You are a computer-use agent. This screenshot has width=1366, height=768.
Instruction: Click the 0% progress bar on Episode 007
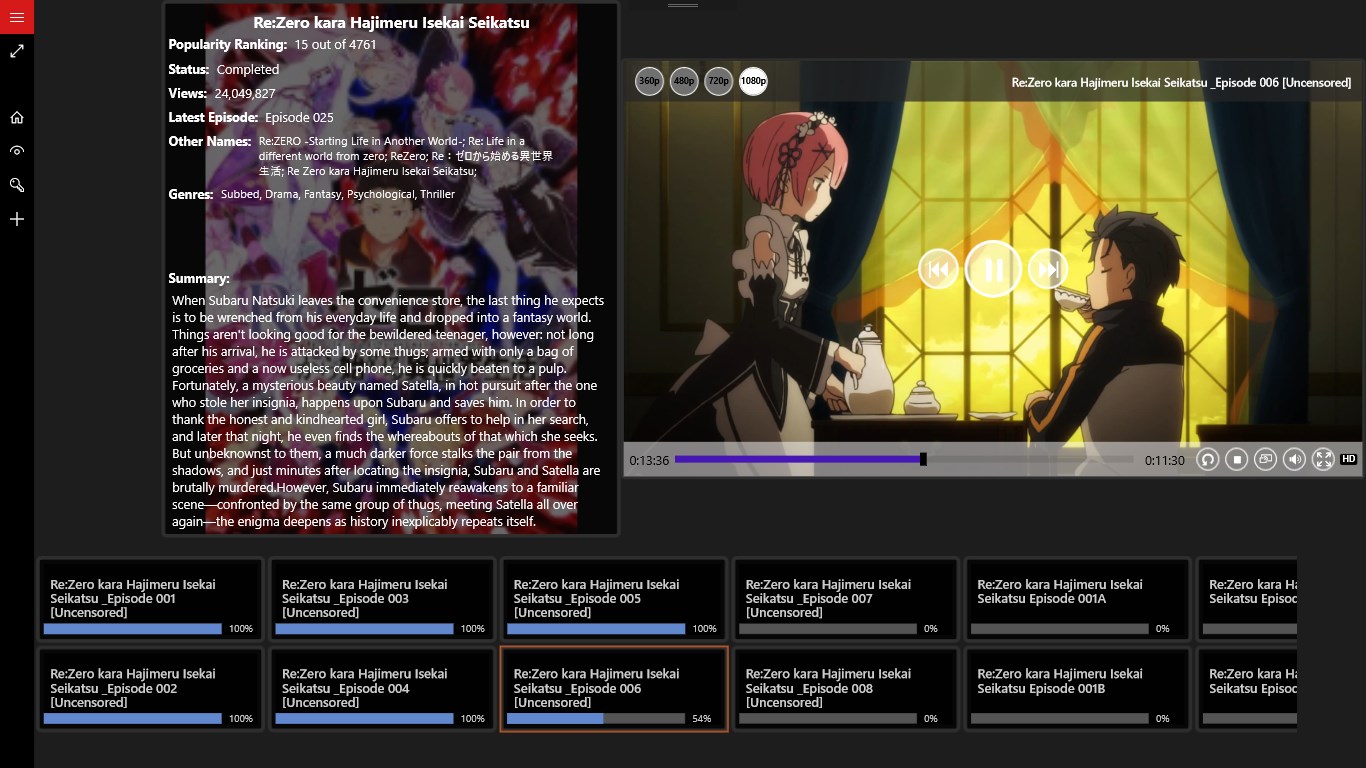pos(828,629)
